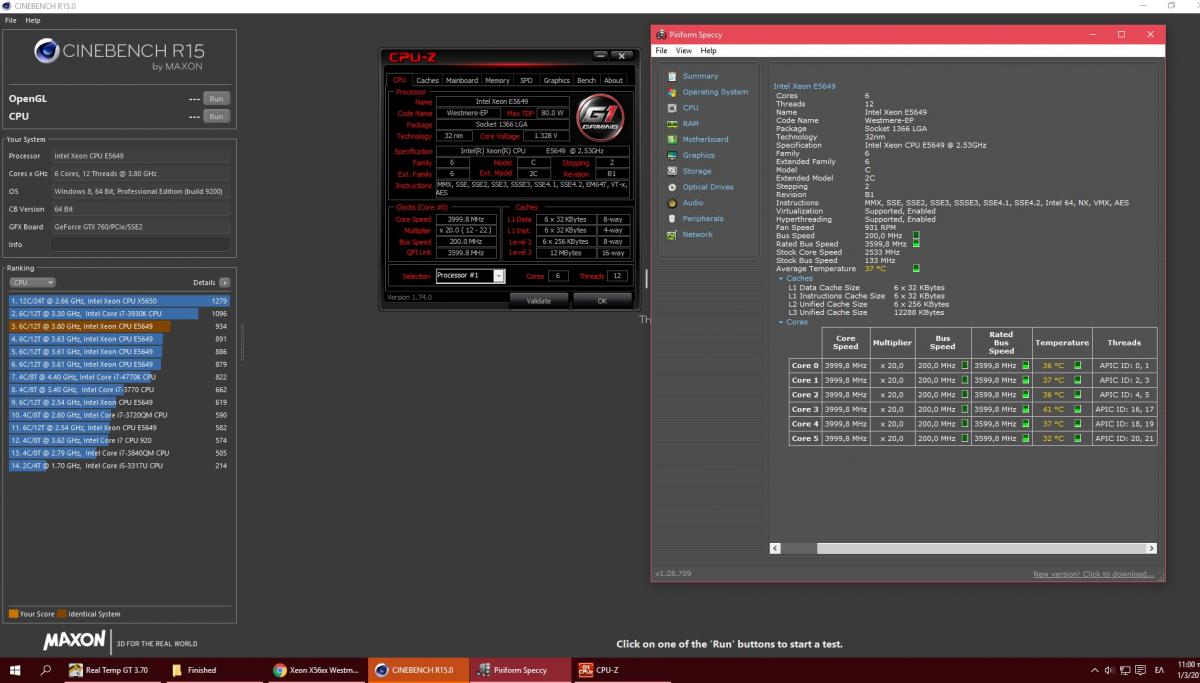This screenshot has width=1200, height=683.
Task: Switch to the Graphics tab in CPU-Z
Action: 557,80
